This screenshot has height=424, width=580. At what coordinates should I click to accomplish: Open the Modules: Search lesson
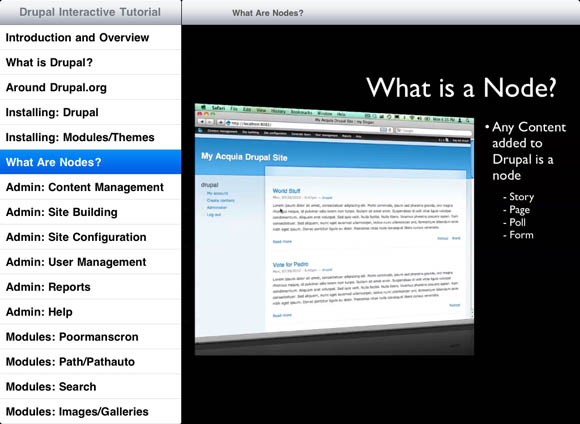(90, 387)
